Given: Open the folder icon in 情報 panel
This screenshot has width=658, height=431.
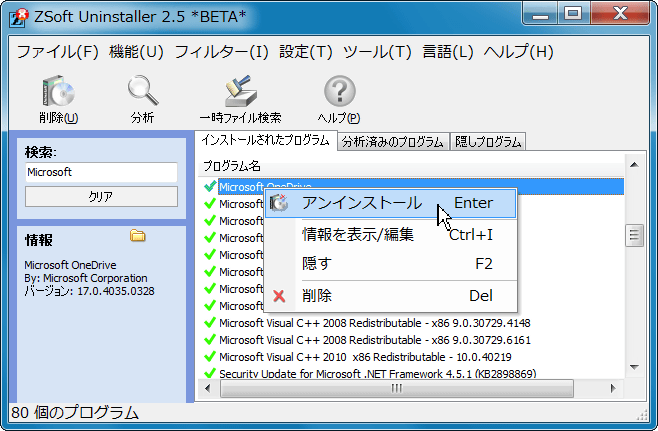Looking at the screenshot, I should tap(138, 236).
